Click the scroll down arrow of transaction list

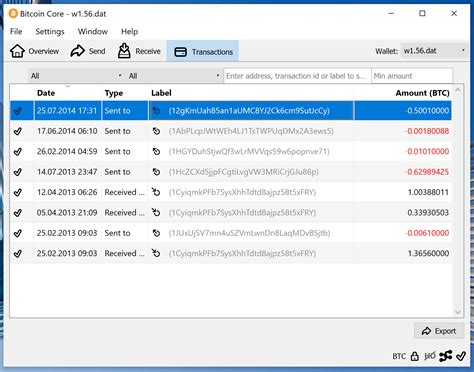point(458,312)
